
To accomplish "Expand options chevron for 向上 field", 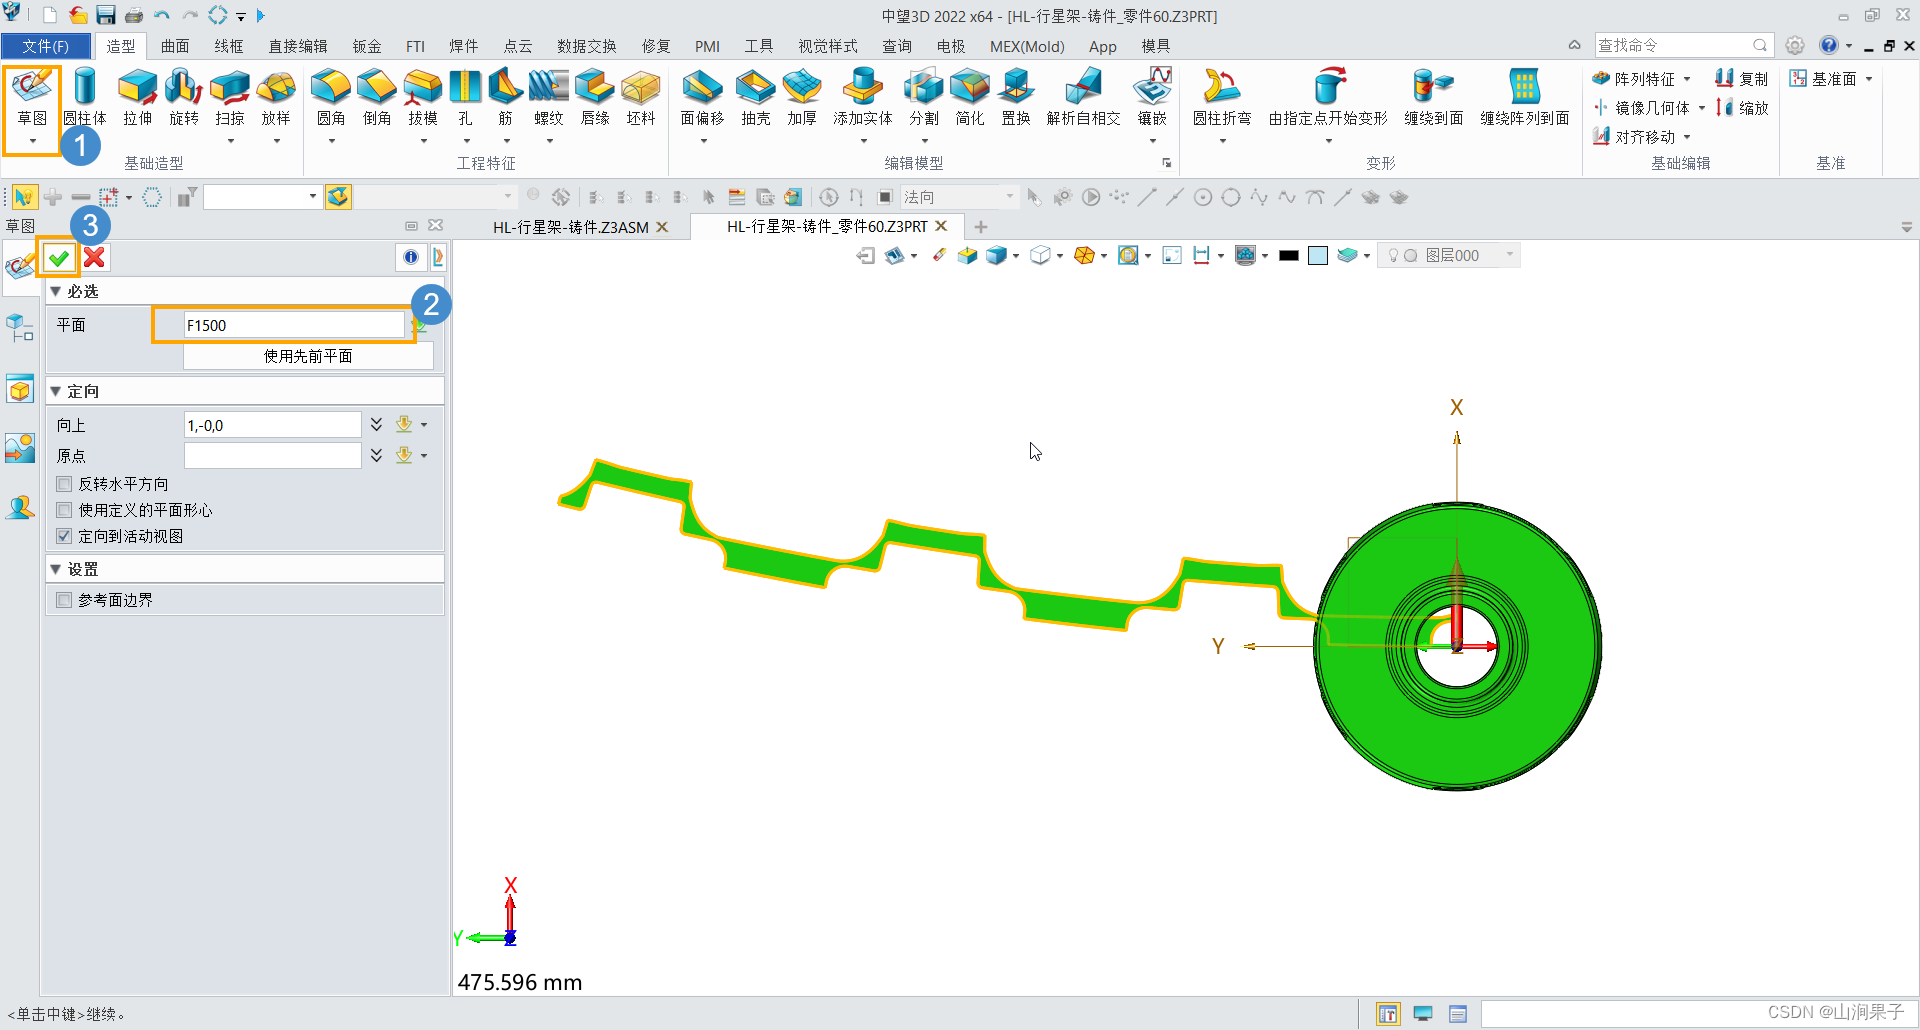I will click(x=376, y=424).
